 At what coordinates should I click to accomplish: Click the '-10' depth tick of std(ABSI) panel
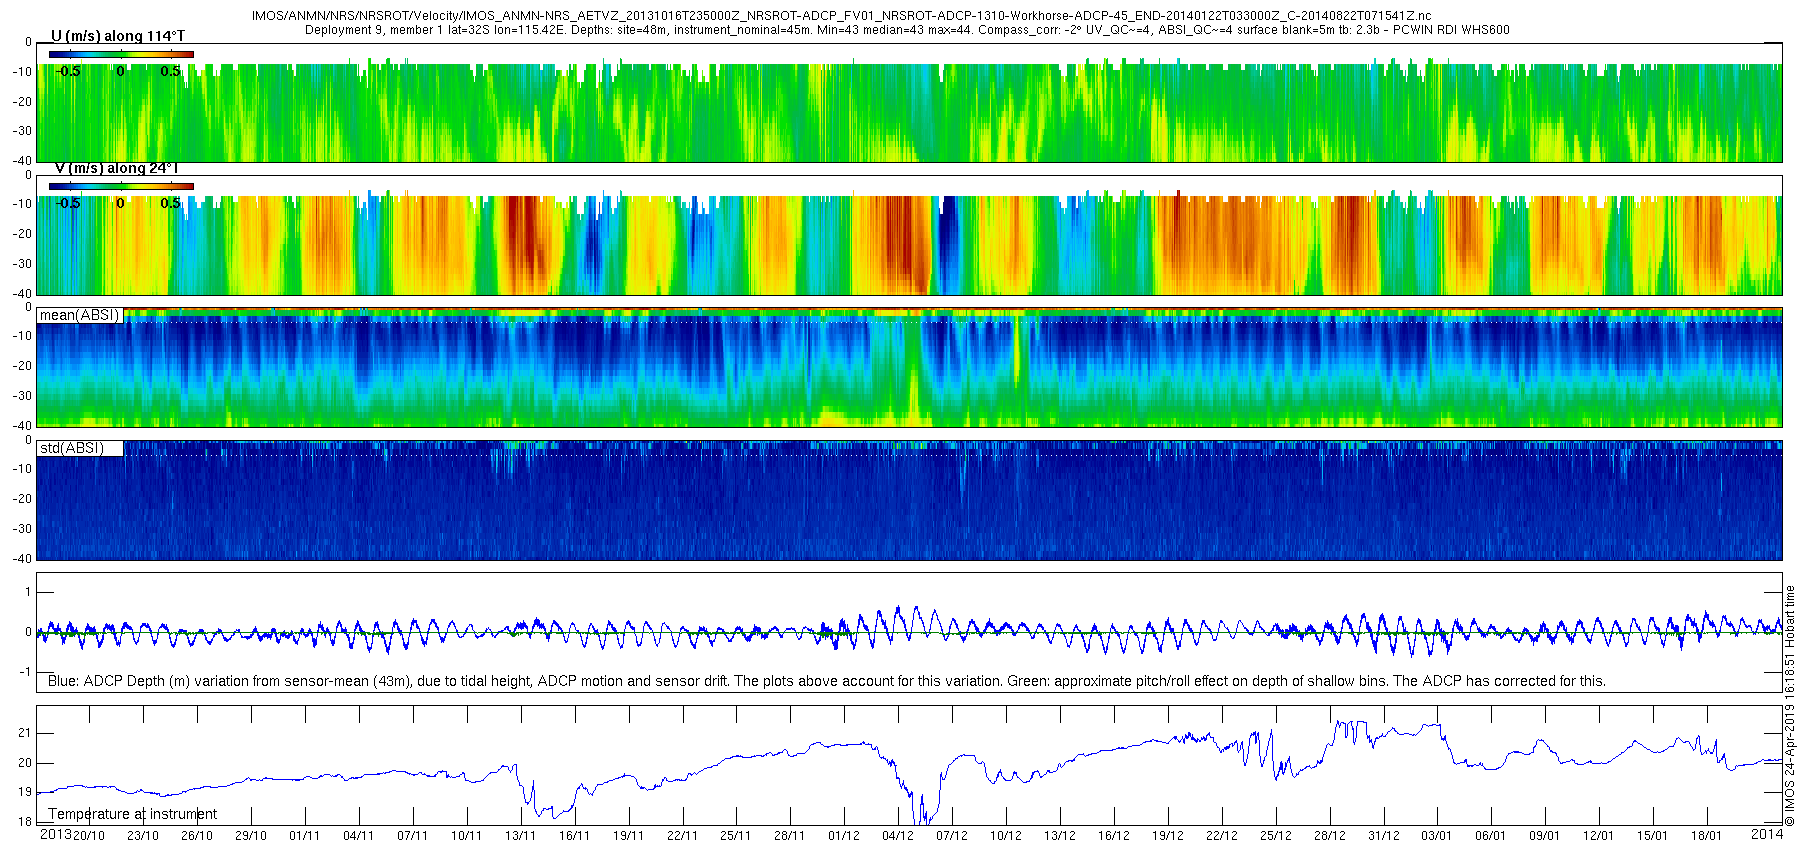click(21, 469)
